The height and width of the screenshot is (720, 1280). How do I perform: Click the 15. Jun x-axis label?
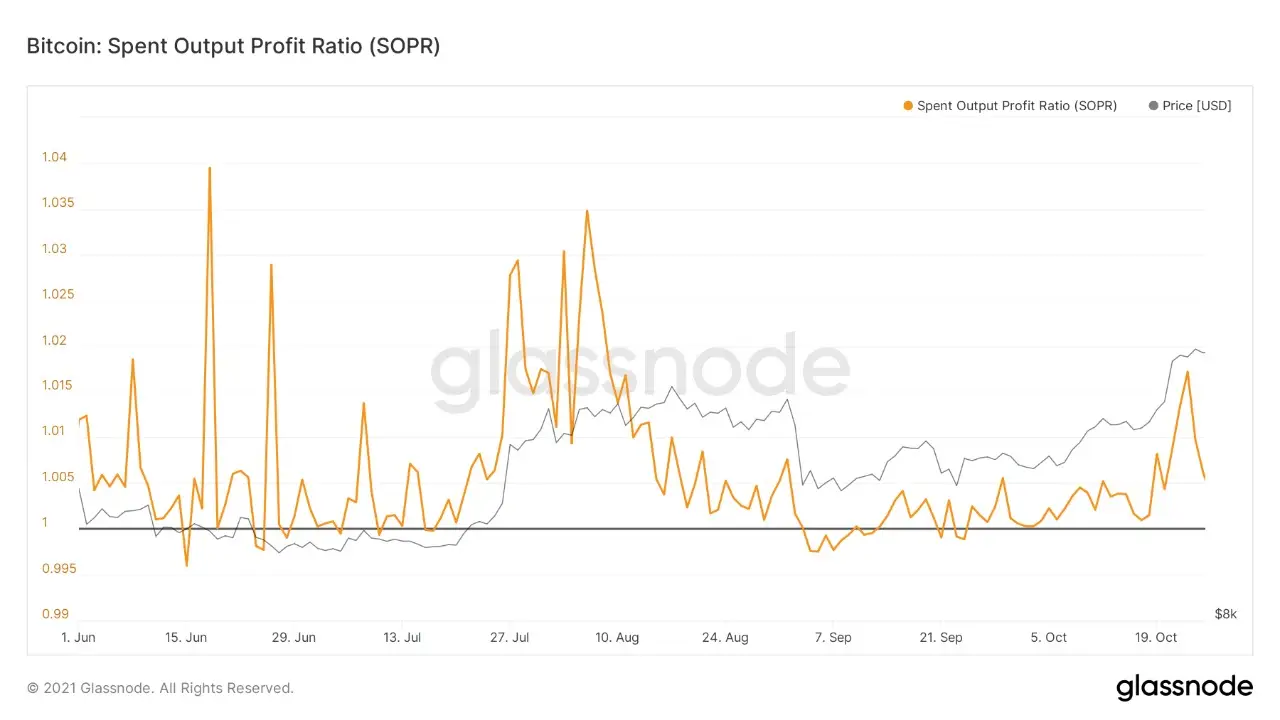[186, 637]
